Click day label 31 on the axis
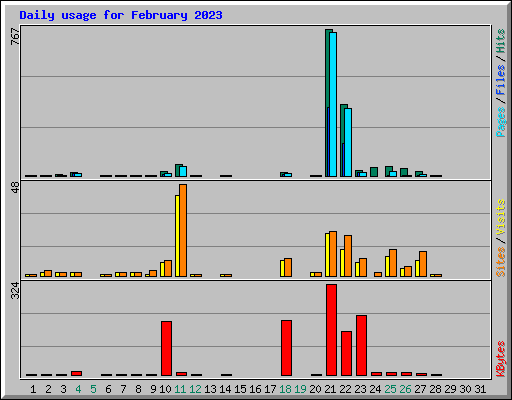Screen dimensions: 512x400 point(480,389)
